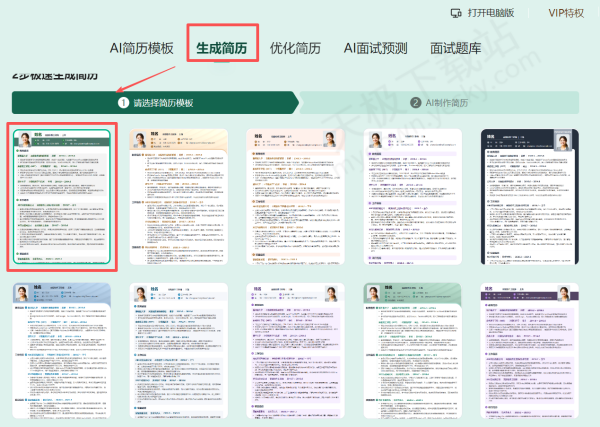Open the AI面试预测 tab

tap(376, 47)
